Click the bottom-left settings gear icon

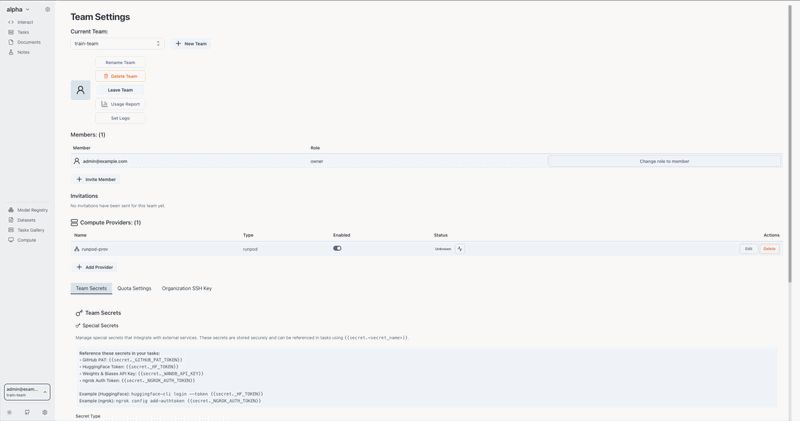[x=45, y=412]
